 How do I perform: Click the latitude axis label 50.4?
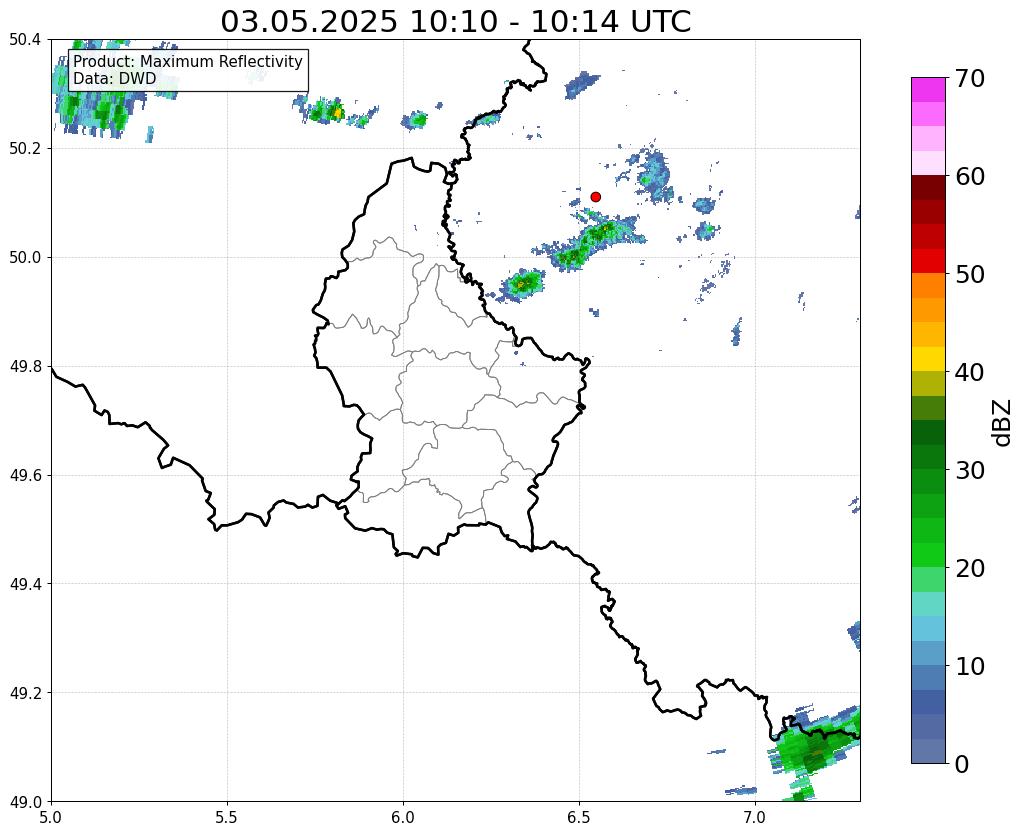25,40
